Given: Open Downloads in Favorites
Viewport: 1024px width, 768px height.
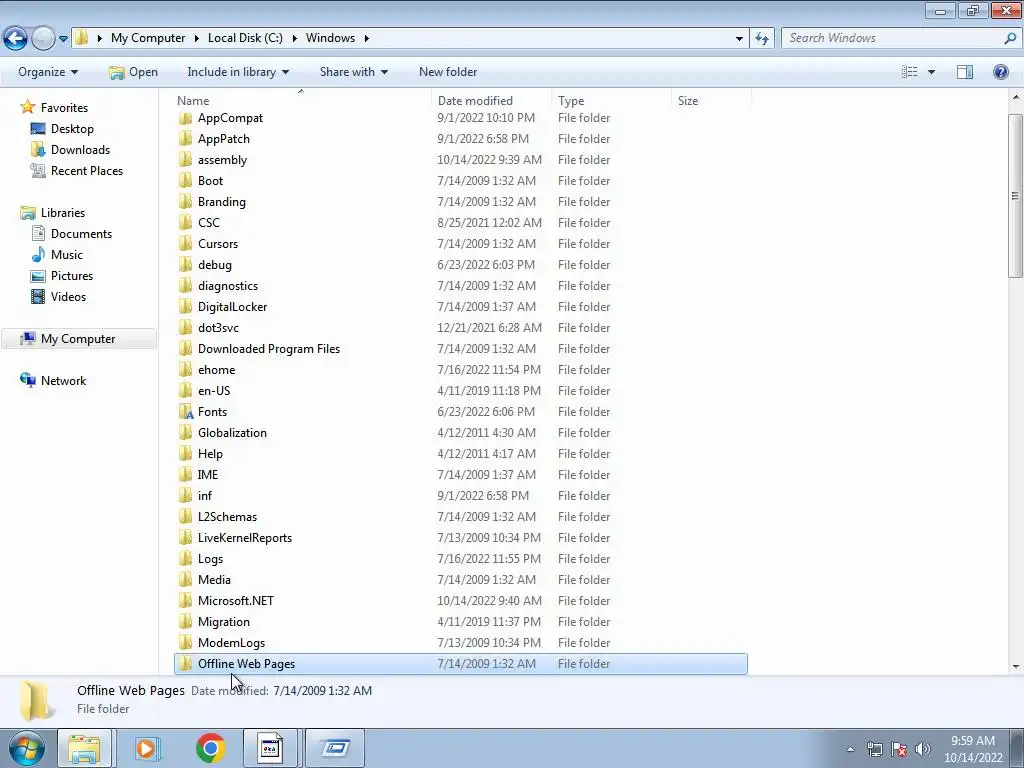Looking at the screenshot, I should click(80, 150).
